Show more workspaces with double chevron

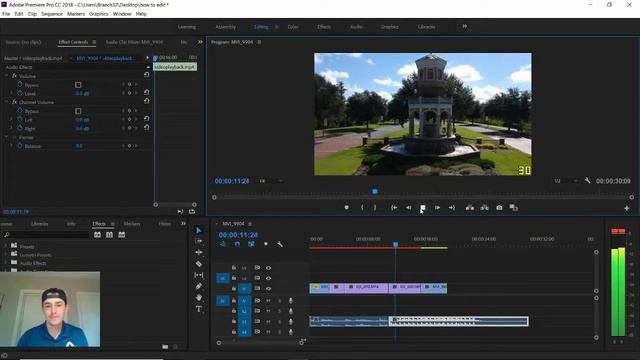click(464, 27)
